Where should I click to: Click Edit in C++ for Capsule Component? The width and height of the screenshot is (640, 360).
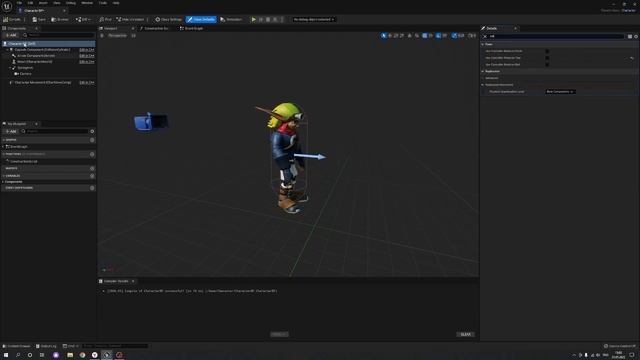(x=87, y=49)
